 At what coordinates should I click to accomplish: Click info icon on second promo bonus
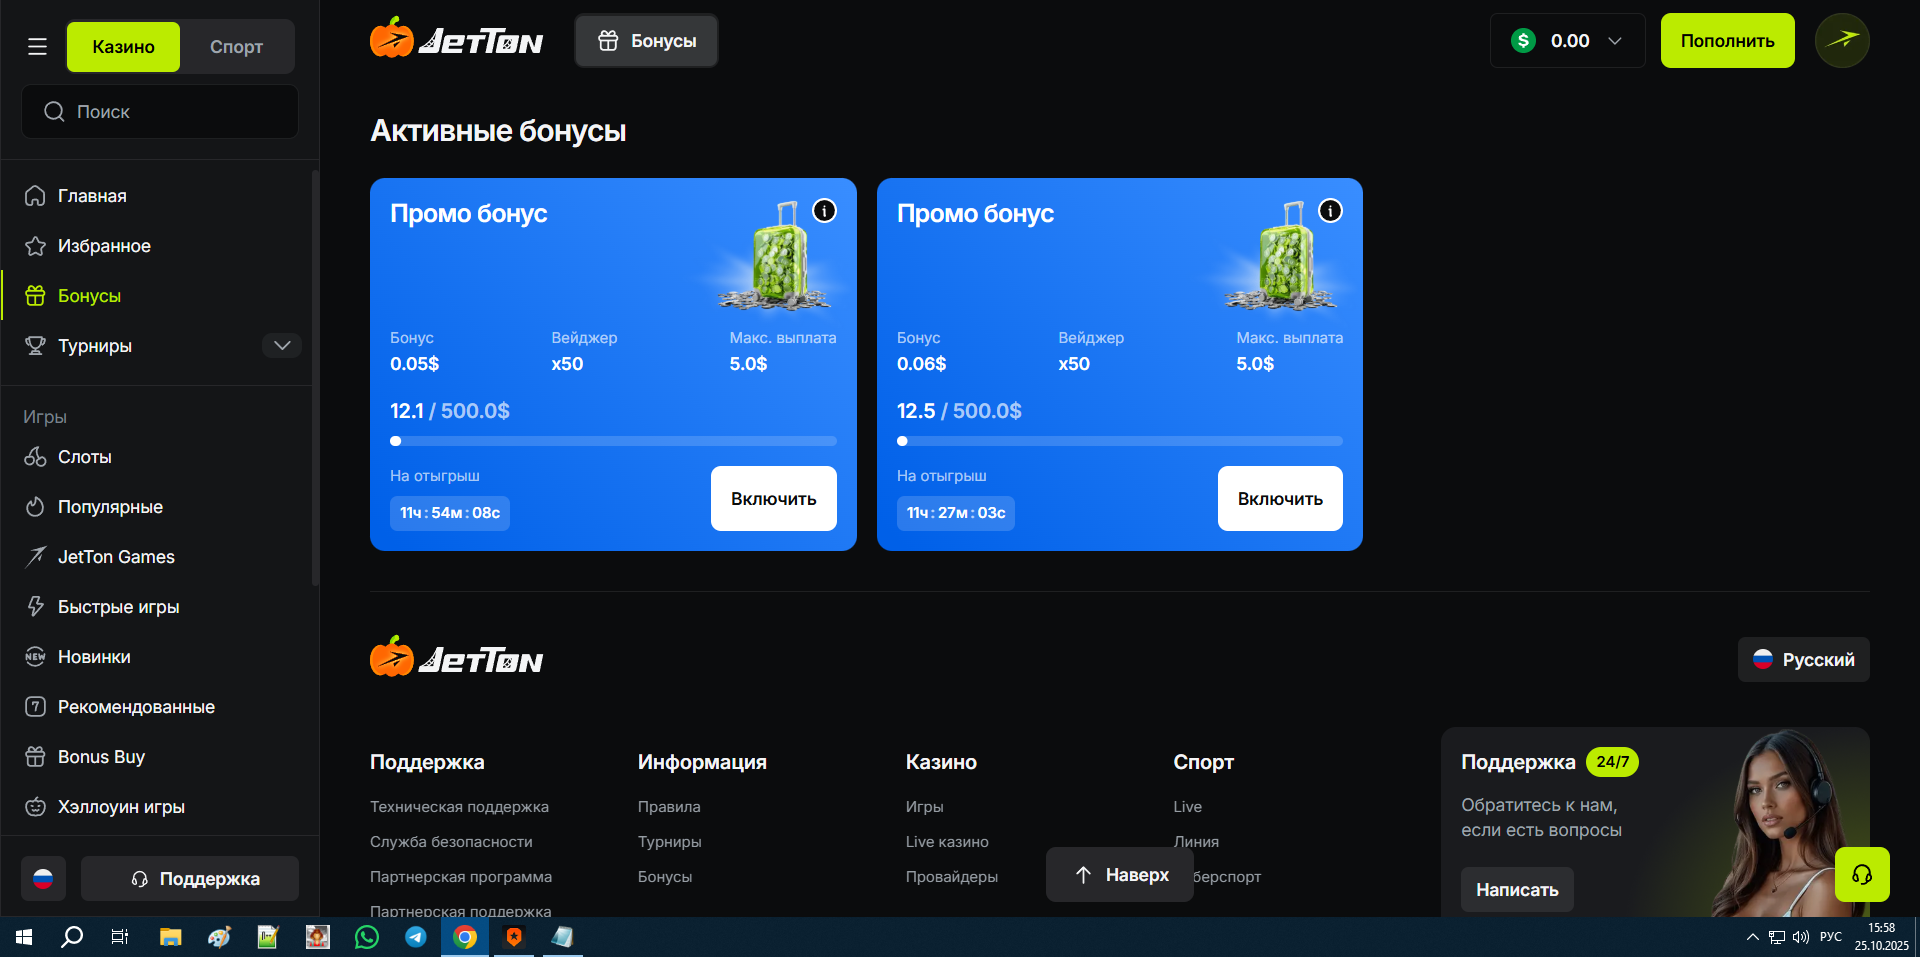tap(1330, 211)
